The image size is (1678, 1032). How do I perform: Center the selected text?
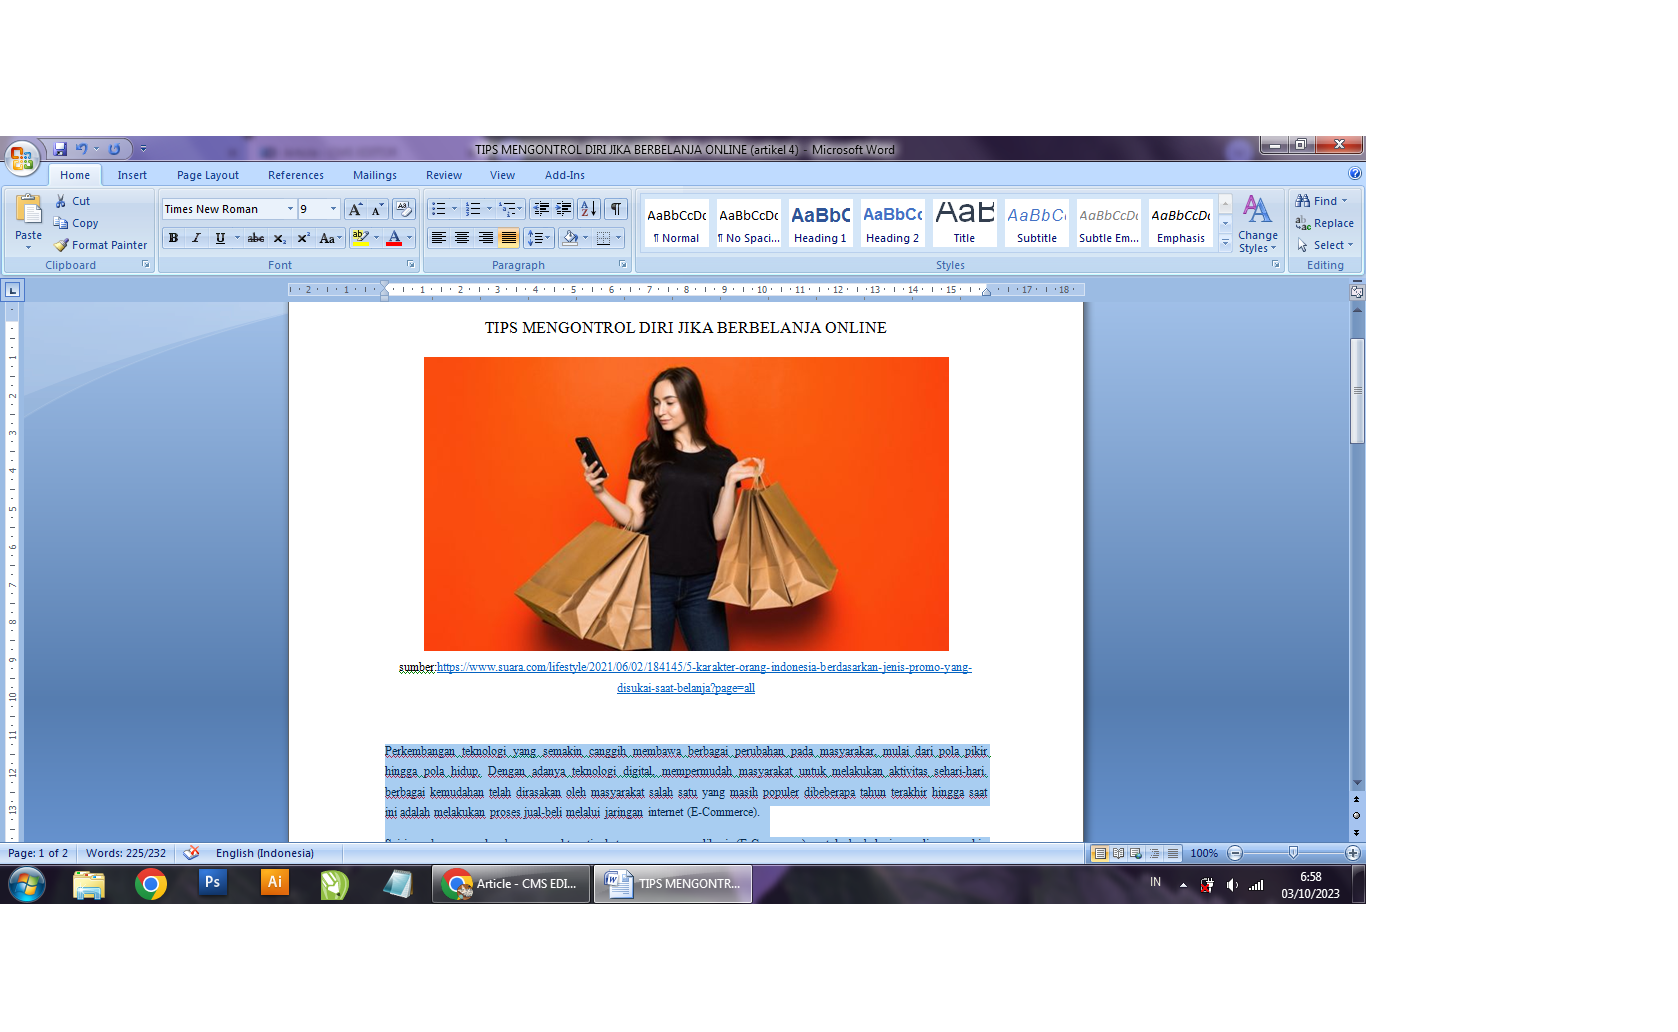pyautogui.click(x=462, y=238)
